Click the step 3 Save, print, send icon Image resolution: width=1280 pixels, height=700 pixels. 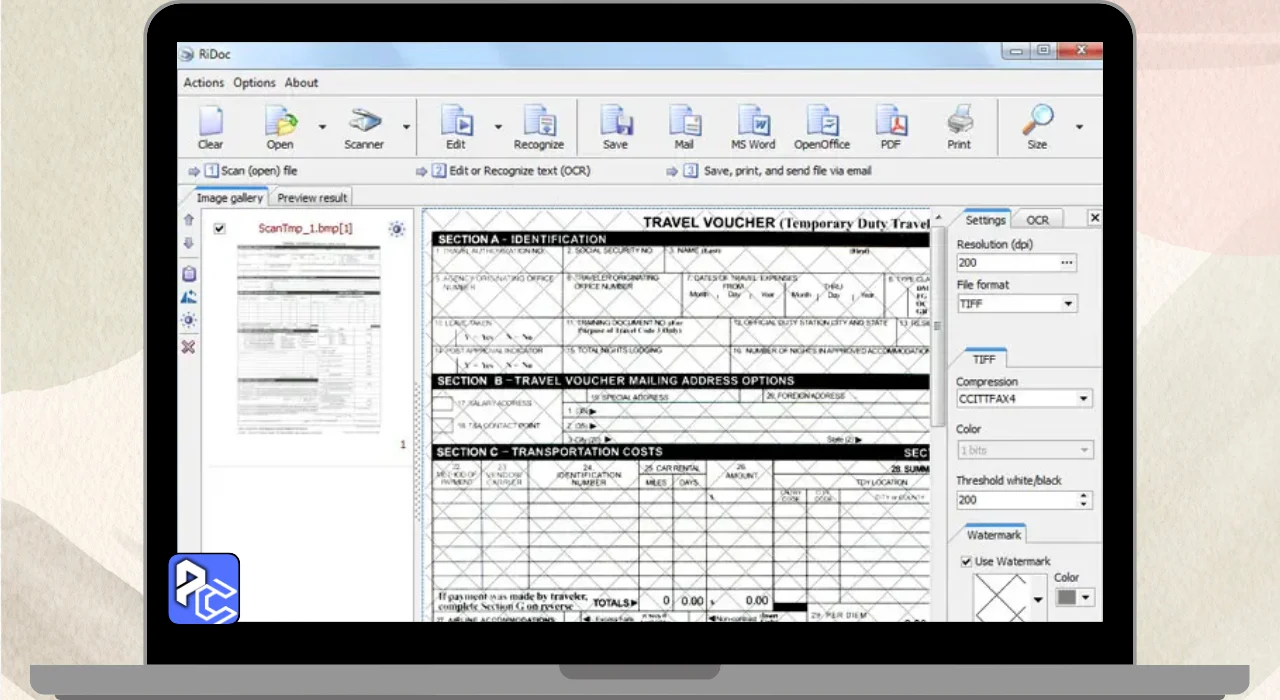(690, 171)
